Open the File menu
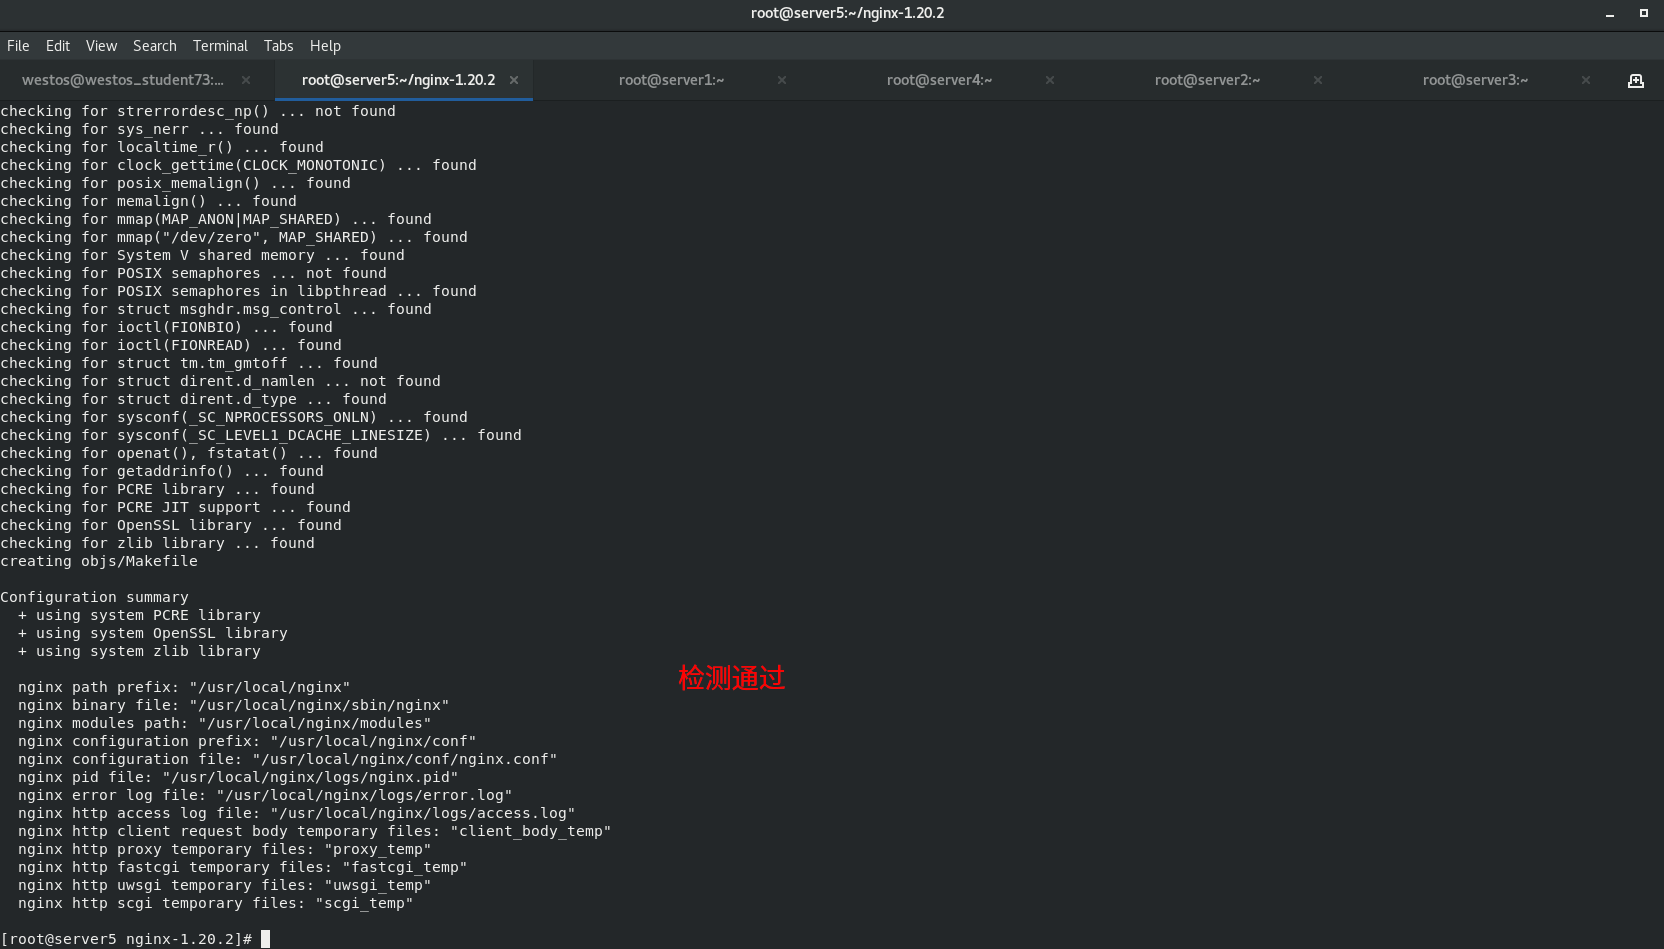This screenshot has width=1664, height=949. pyautogui.click(x=18, y=46)
